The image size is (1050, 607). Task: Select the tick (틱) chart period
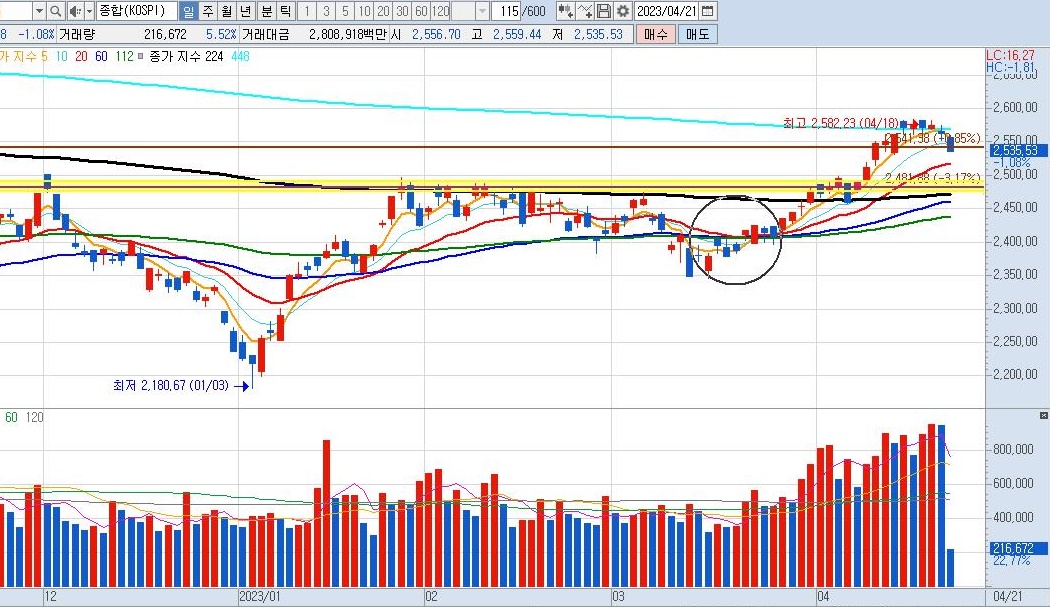coord(285,11)
